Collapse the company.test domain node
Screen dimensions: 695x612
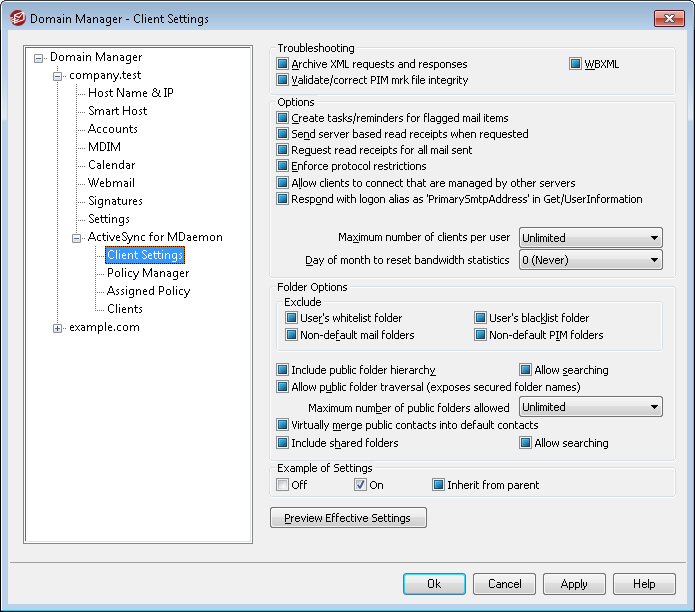[57, 76]
